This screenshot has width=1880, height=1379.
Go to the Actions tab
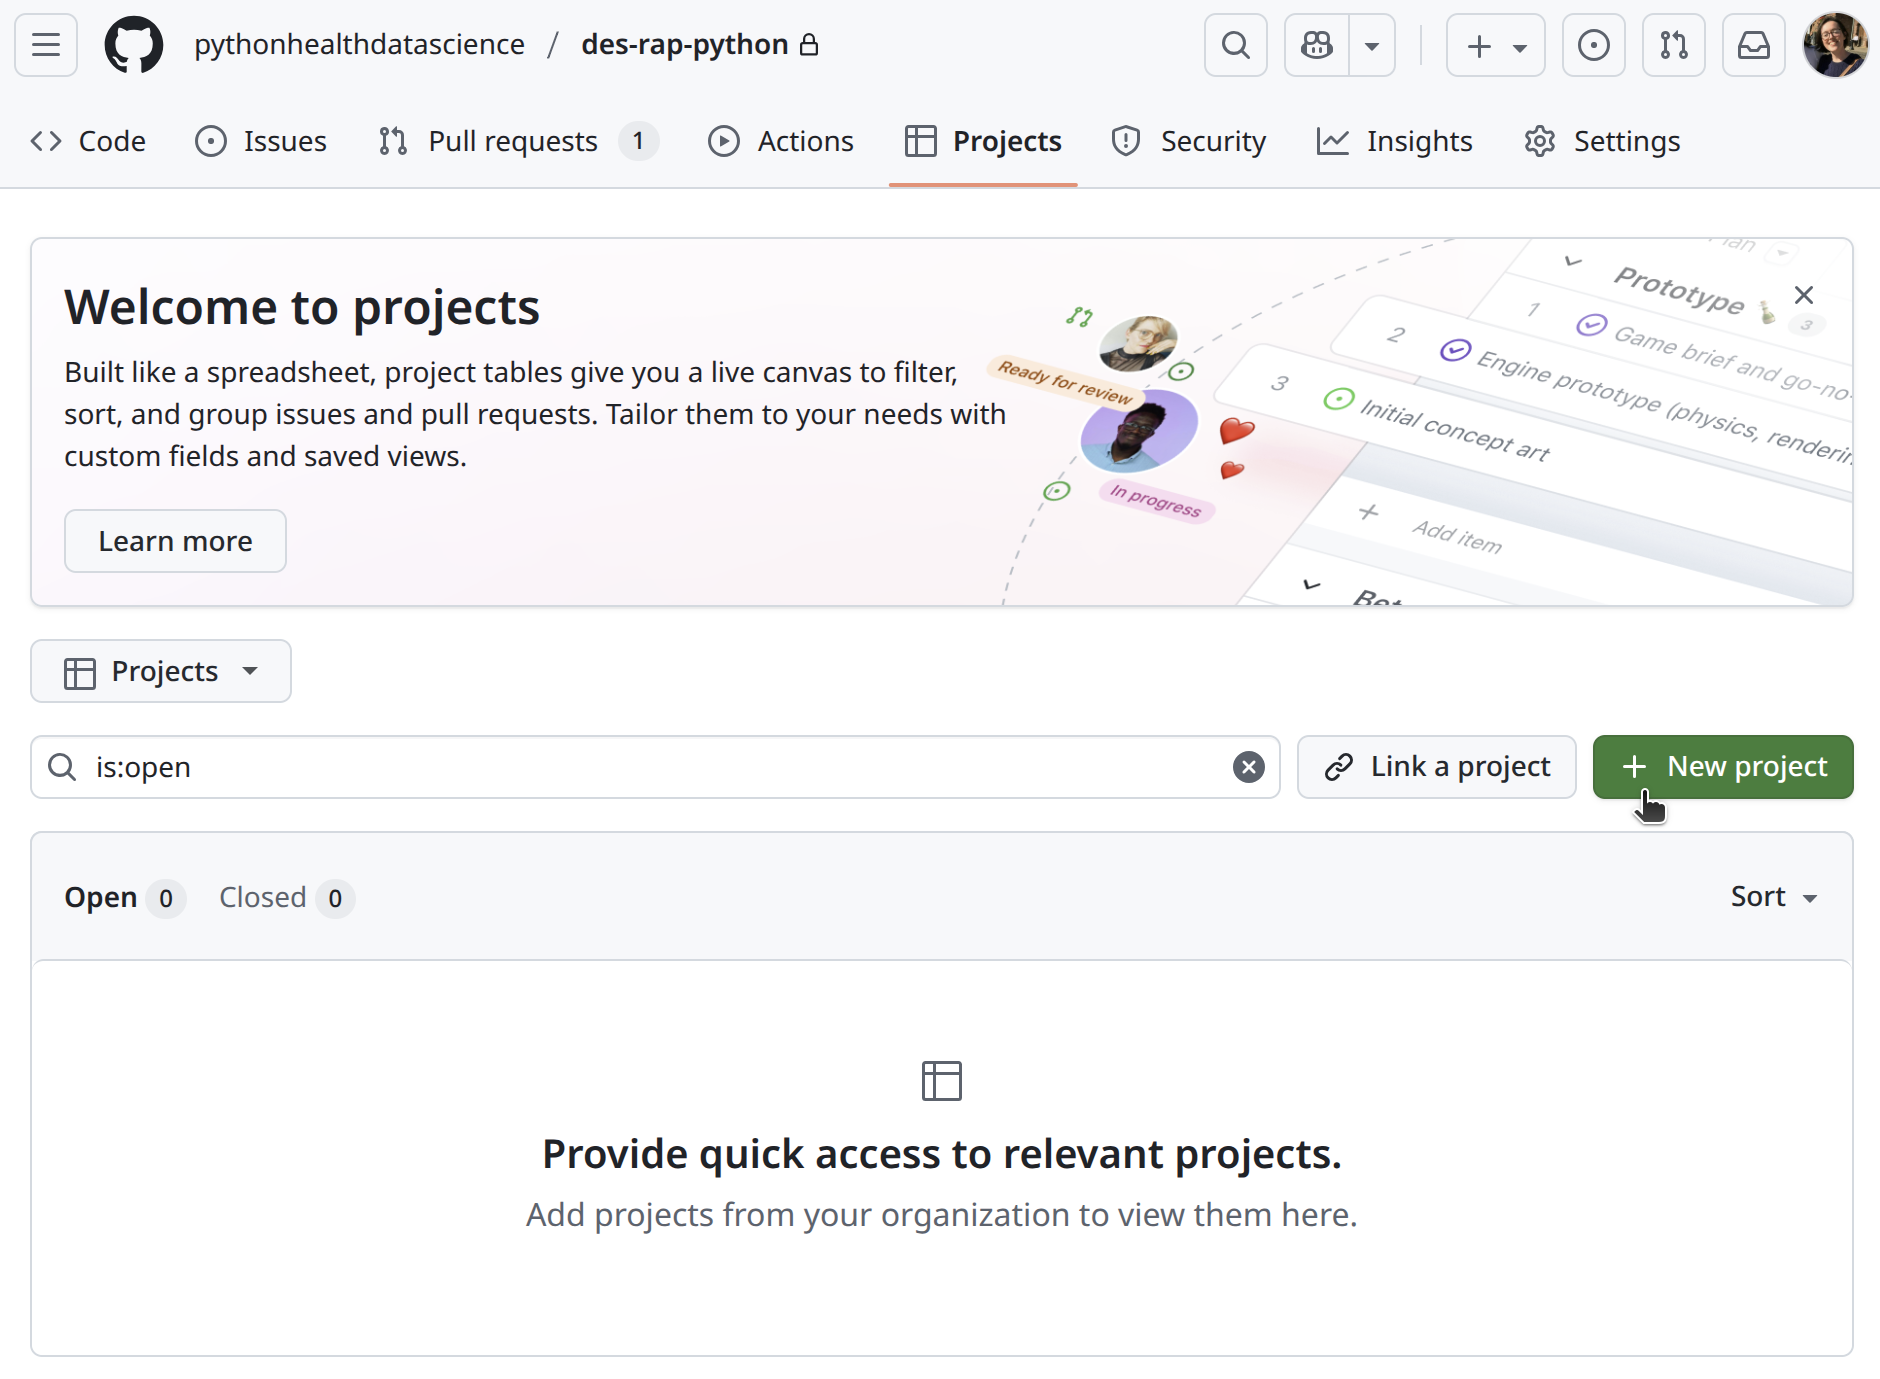pyautogui.click(x=781, y=141)
